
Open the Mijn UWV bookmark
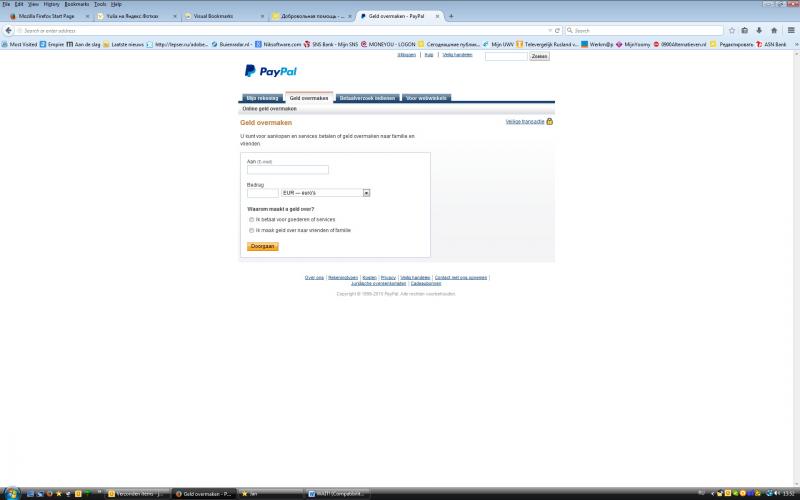pos(498,44)
